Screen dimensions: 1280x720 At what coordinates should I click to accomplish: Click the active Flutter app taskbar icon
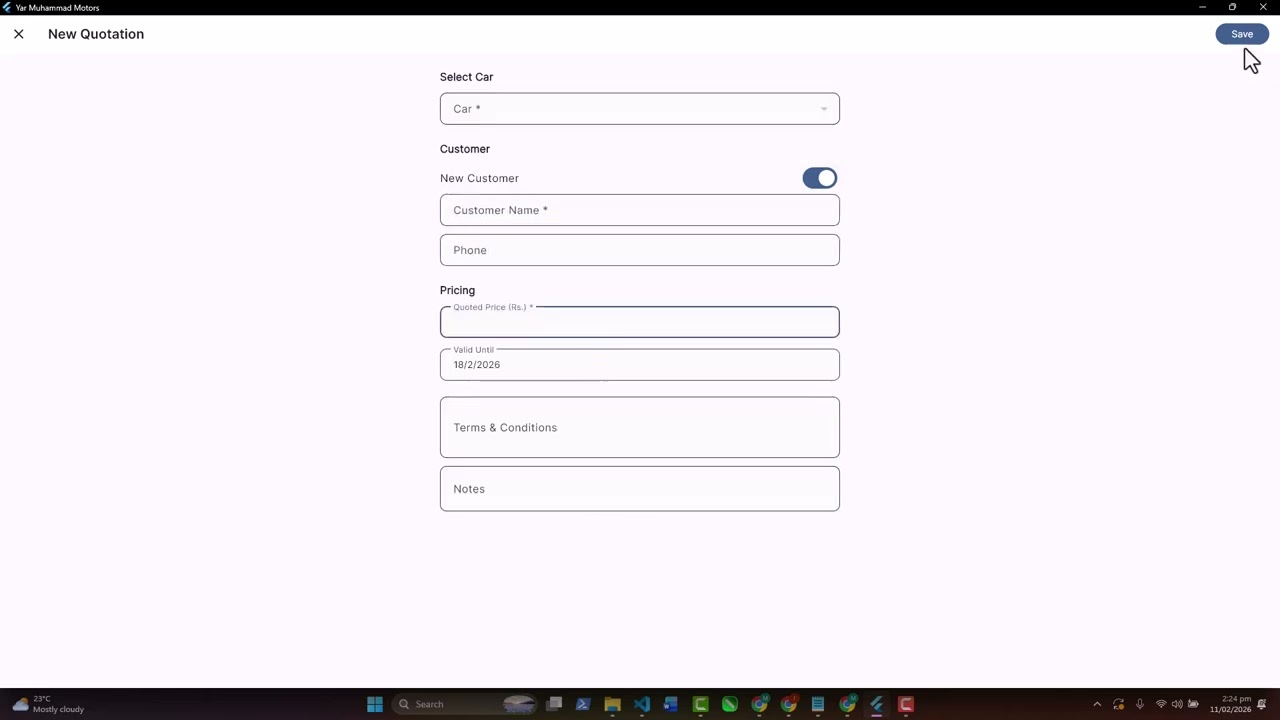click(x=877, y=704)
